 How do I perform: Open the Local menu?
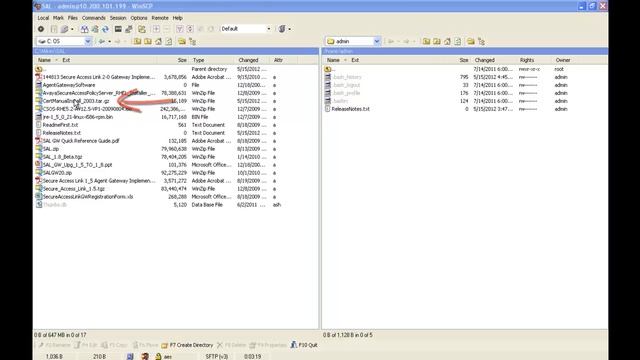(43, 18)
